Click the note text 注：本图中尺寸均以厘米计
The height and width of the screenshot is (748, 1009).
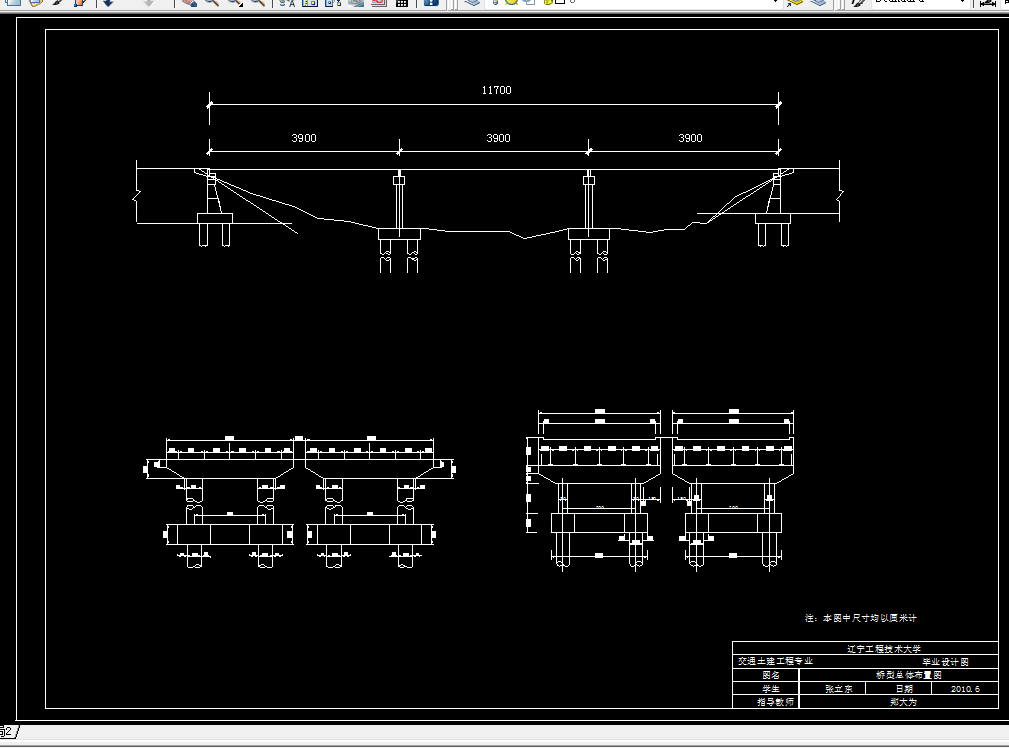860,618
